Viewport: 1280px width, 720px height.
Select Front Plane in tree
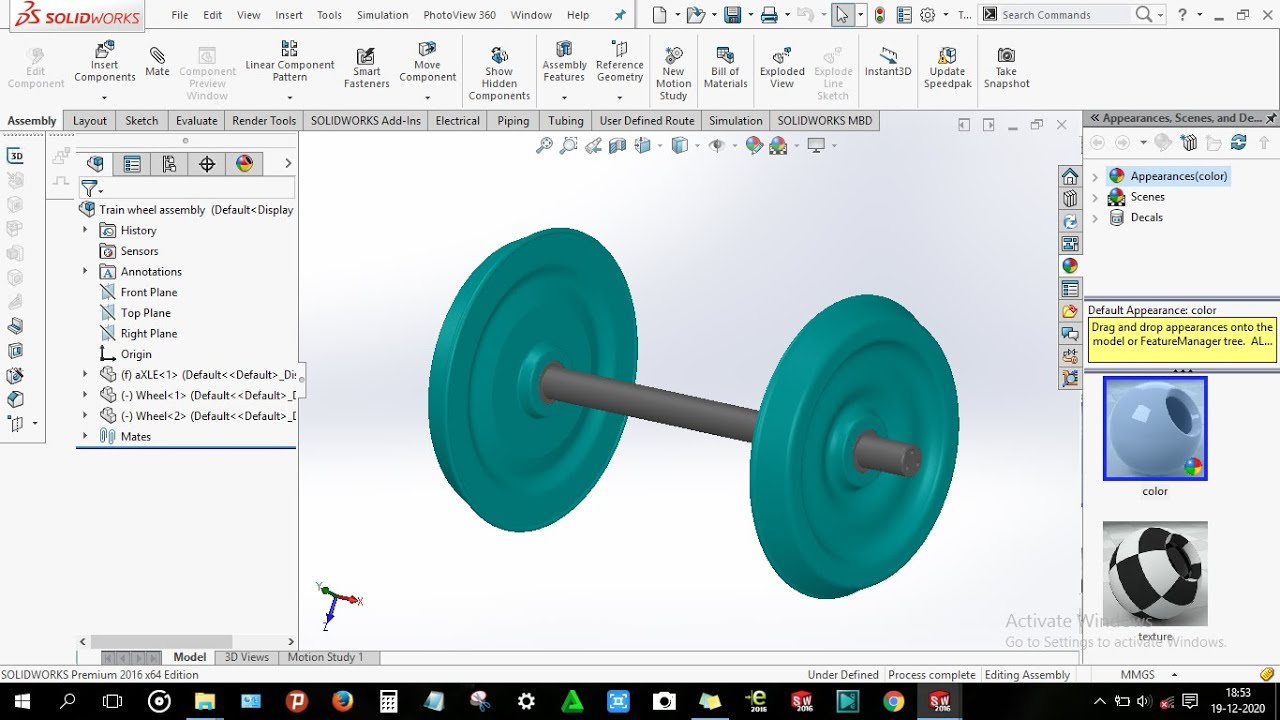tap(149, 292)
